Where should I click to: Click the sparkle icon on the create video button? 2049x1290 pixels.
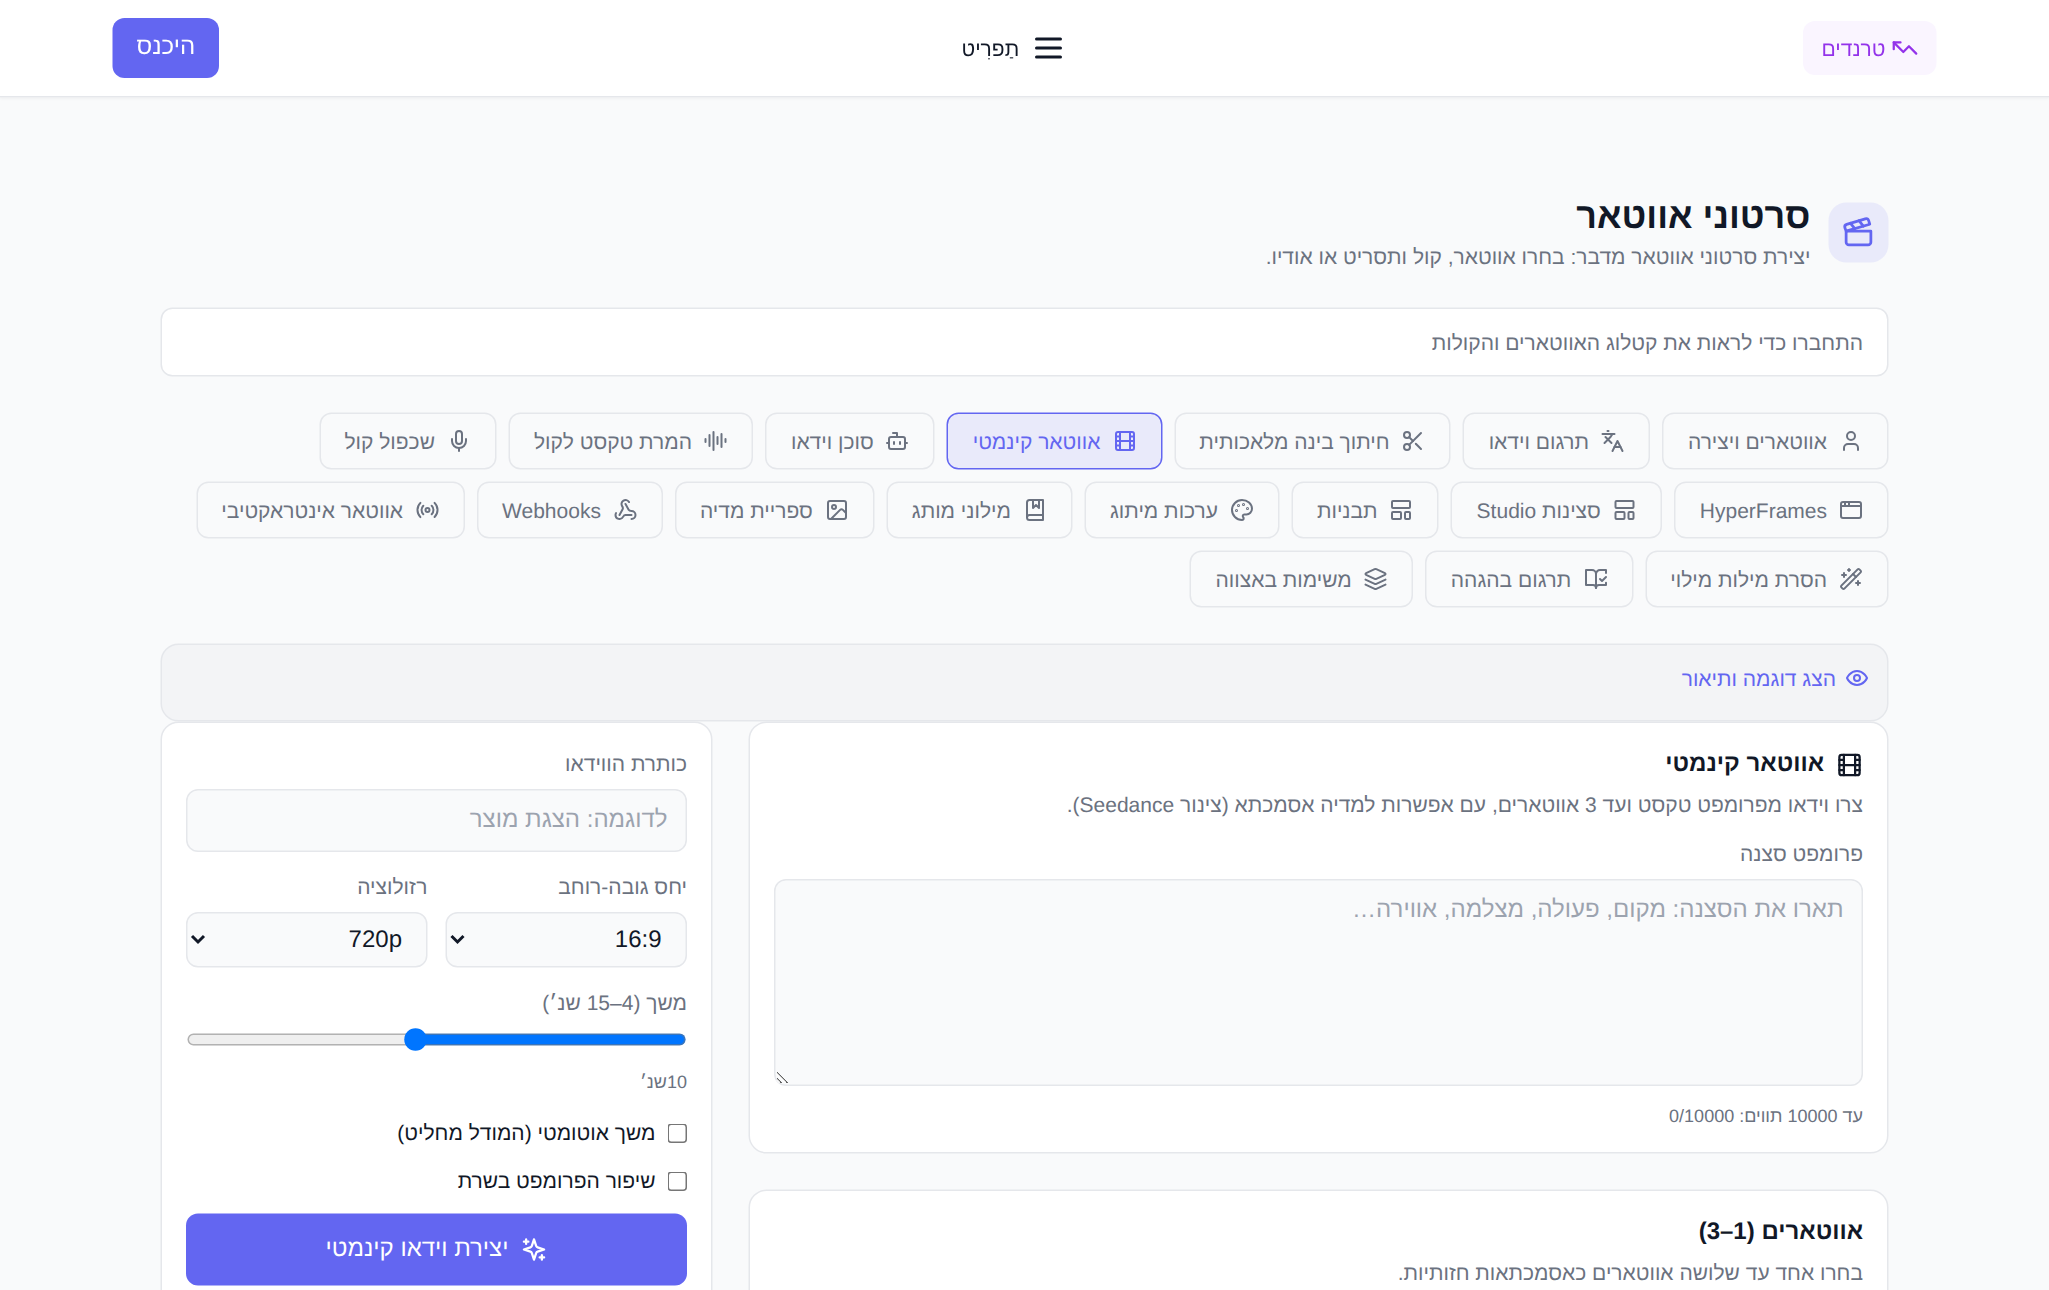click(x=534, y=1249)
